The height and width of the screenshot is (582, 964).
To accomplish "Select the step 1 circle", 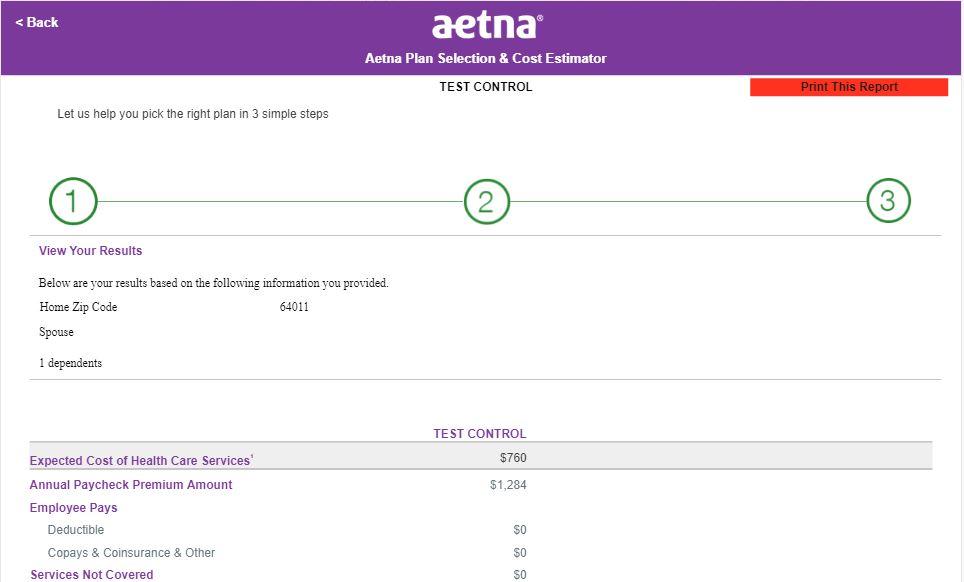I will tap(73, 202).
